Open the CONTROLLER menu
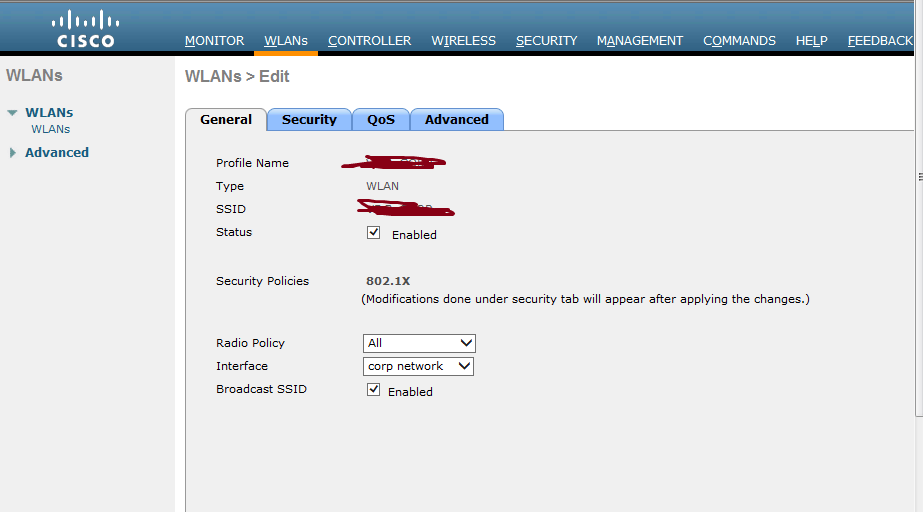The height and width of the screenshot is (512, 923). point(370,41)
